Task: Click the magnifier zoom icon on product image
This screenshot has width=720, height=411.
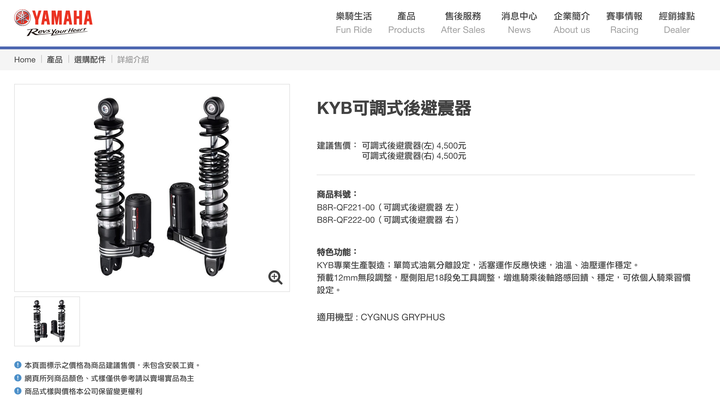Action: tap(276, 277)
